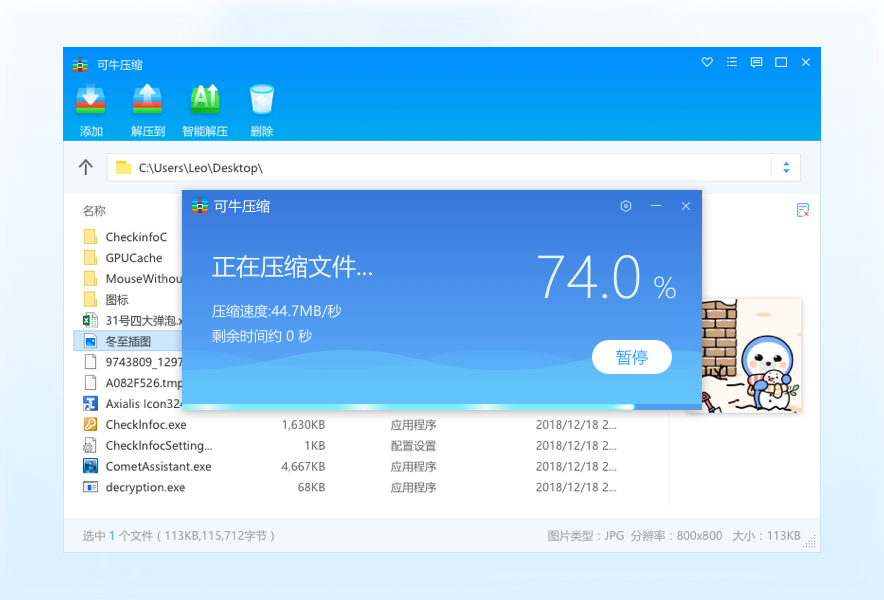This screenshot has width=884, height=600.
Task: Run 智能解压 smart extraction
Action: click(x=205, y=108)
